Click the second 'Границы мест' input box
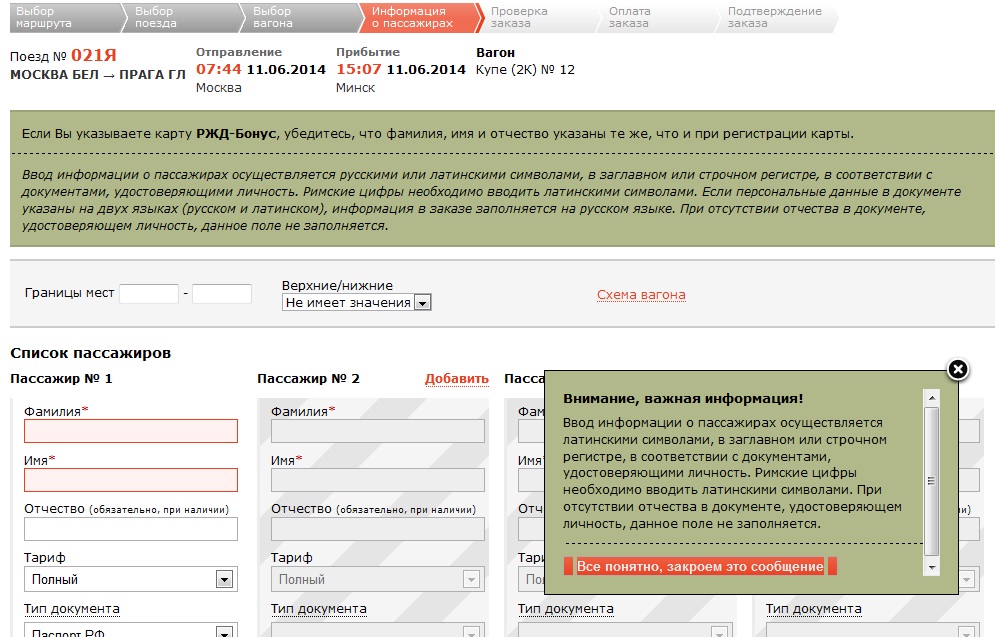 click(x=221, y=294)
